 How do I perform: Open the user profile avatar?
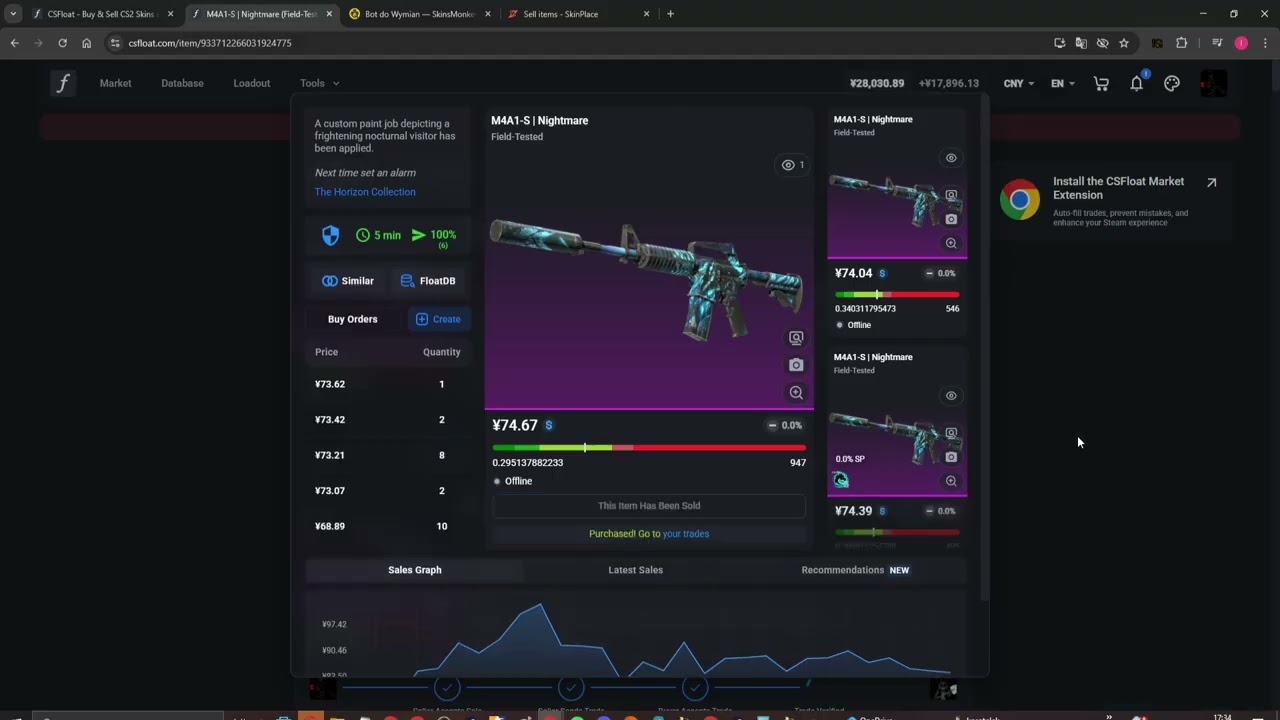click(x=1213, y=83)
